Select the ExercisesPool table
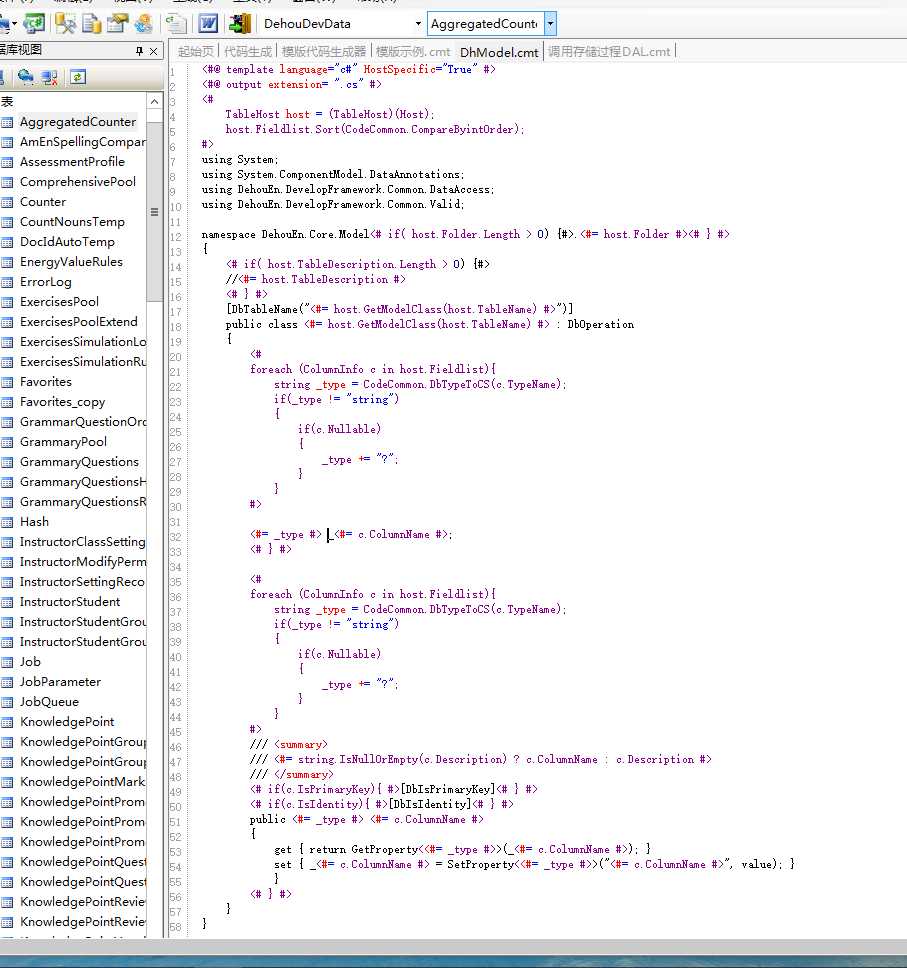 tap(59, 302)
